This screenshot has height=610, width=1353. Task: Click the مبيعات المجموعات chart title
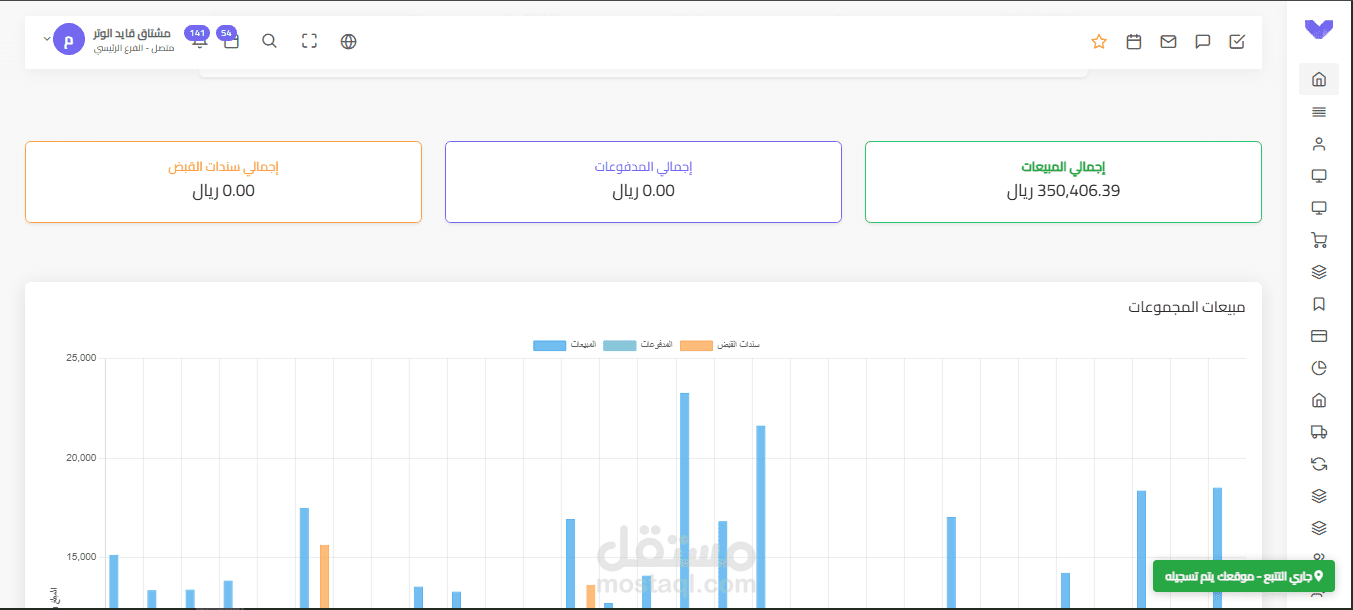[1187, 307]
